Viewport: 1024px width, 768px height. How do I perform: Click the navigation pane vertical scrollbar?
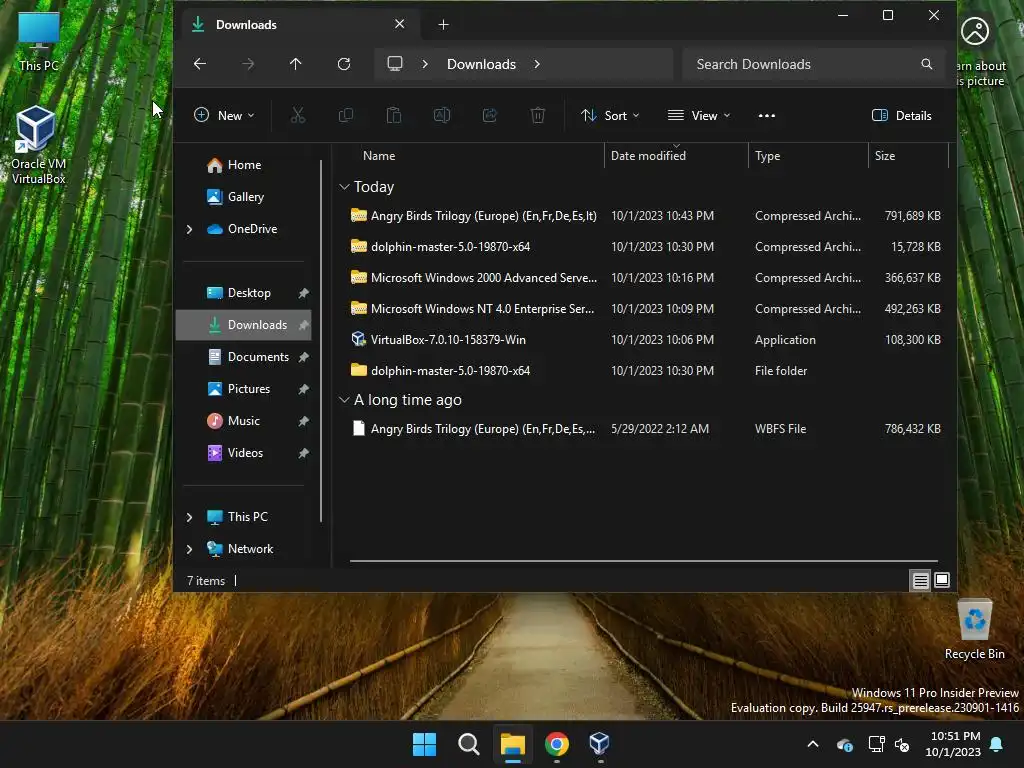321,341
